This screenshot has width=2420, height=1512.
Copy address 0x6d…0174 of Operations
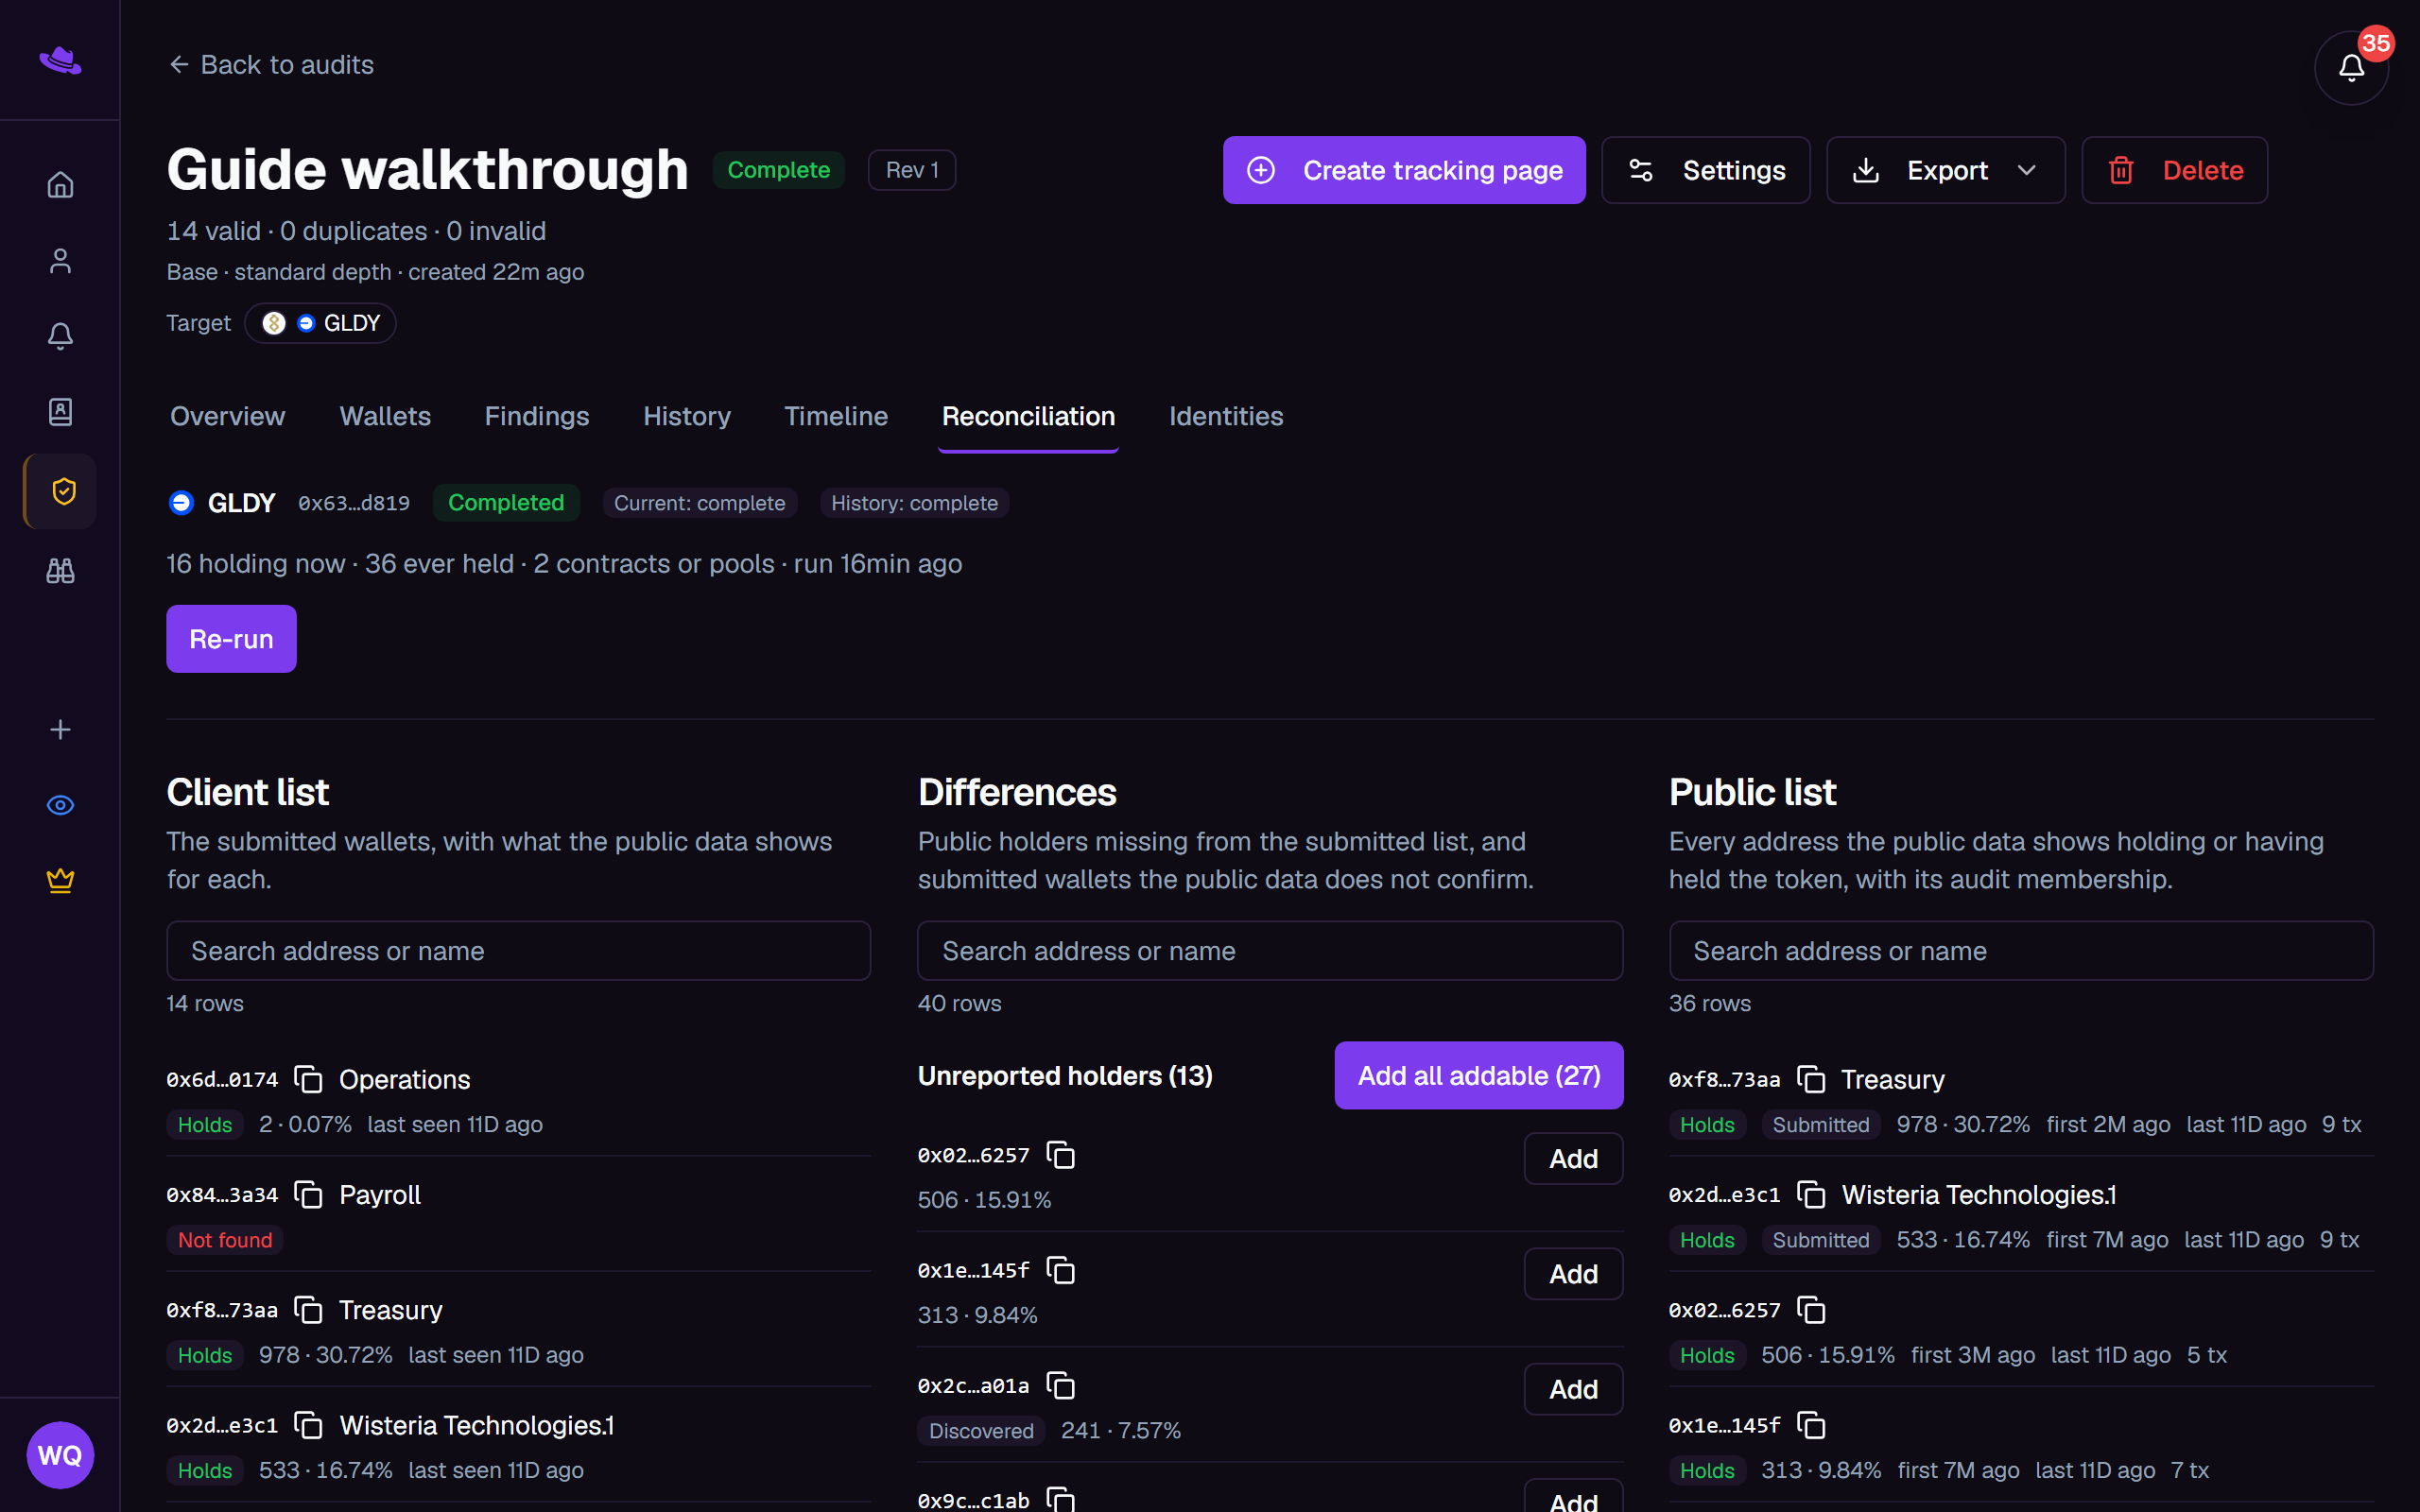pos(308,1080)
